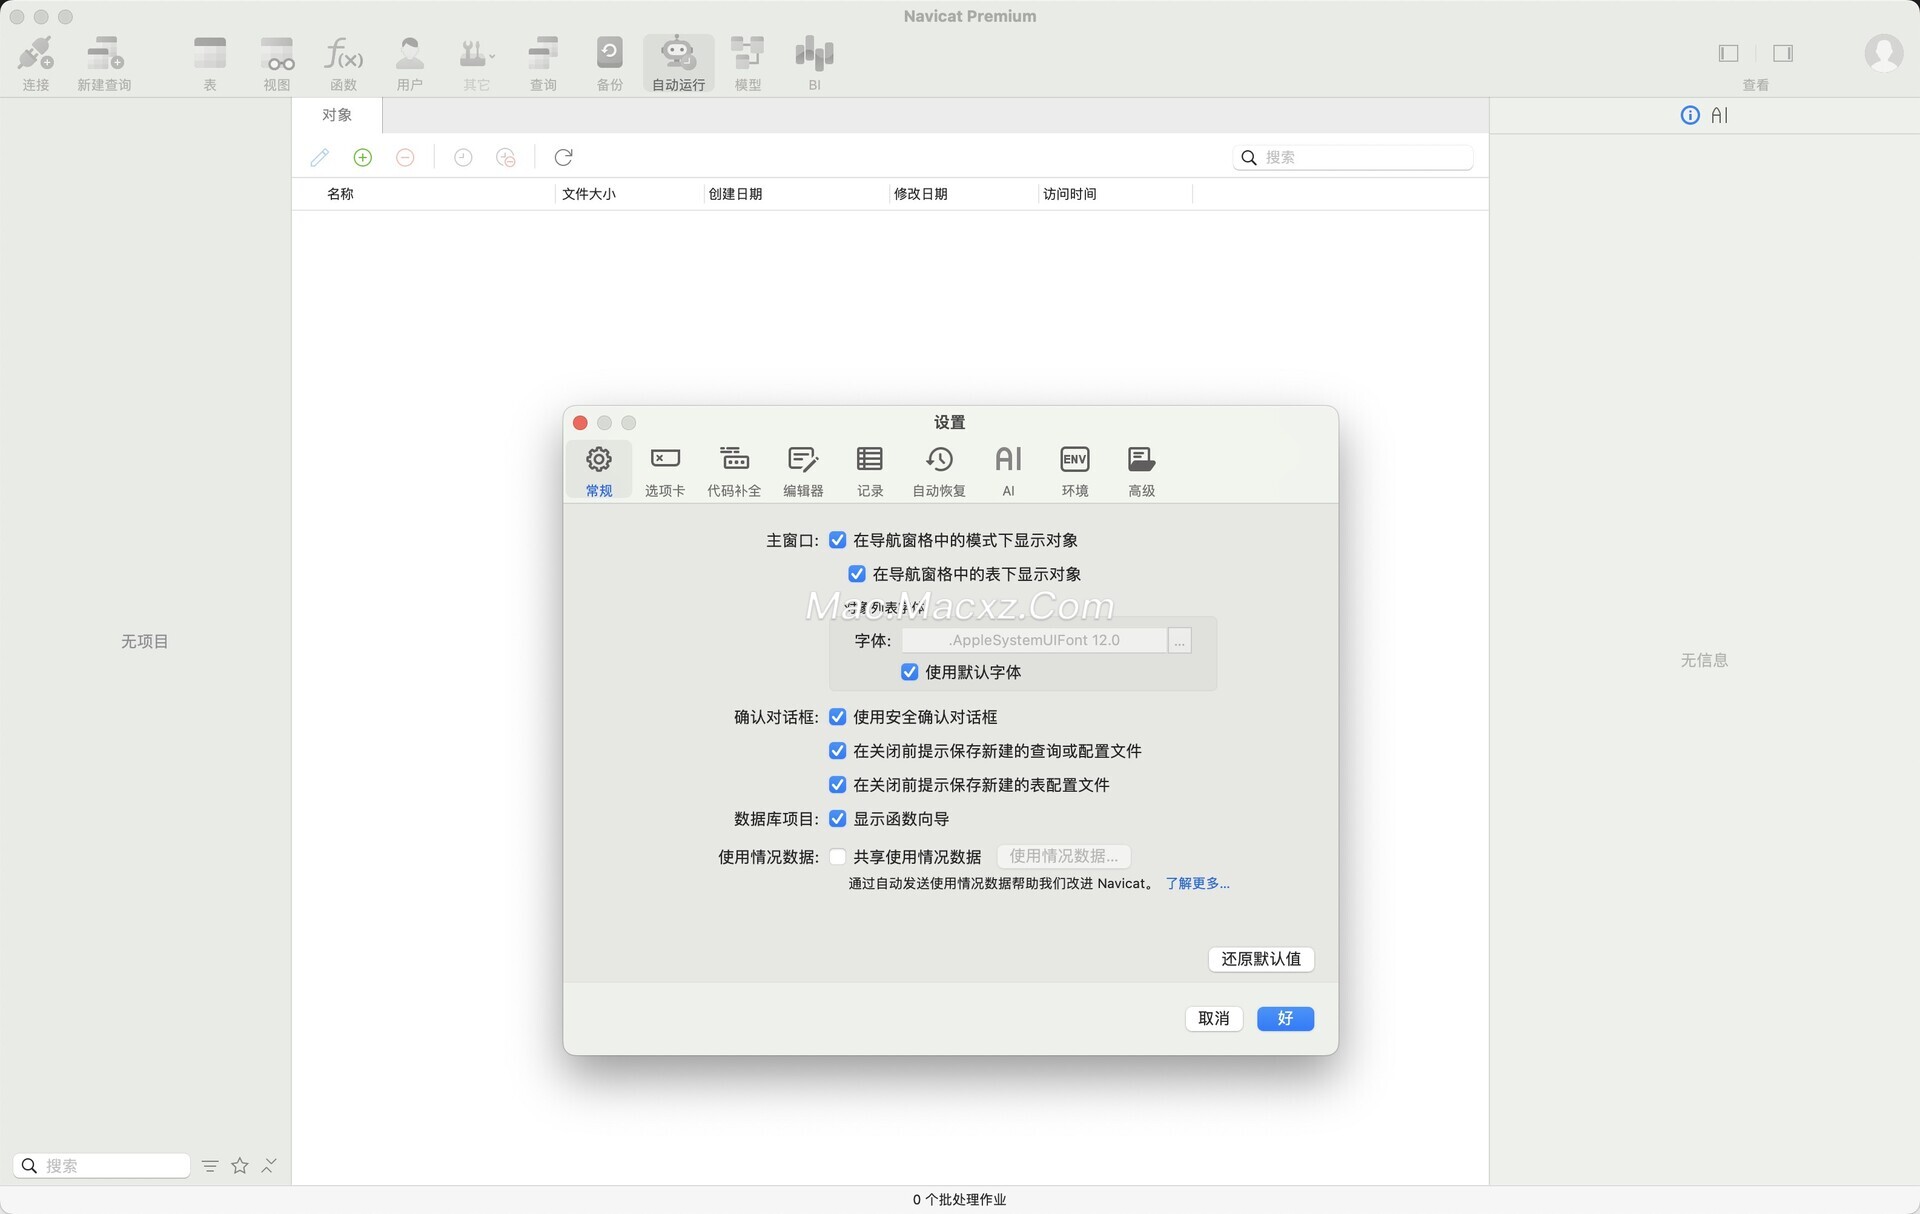1920x1214 pixels.
Task: Click the font chooser ellipsis button
Action: 1180,640
